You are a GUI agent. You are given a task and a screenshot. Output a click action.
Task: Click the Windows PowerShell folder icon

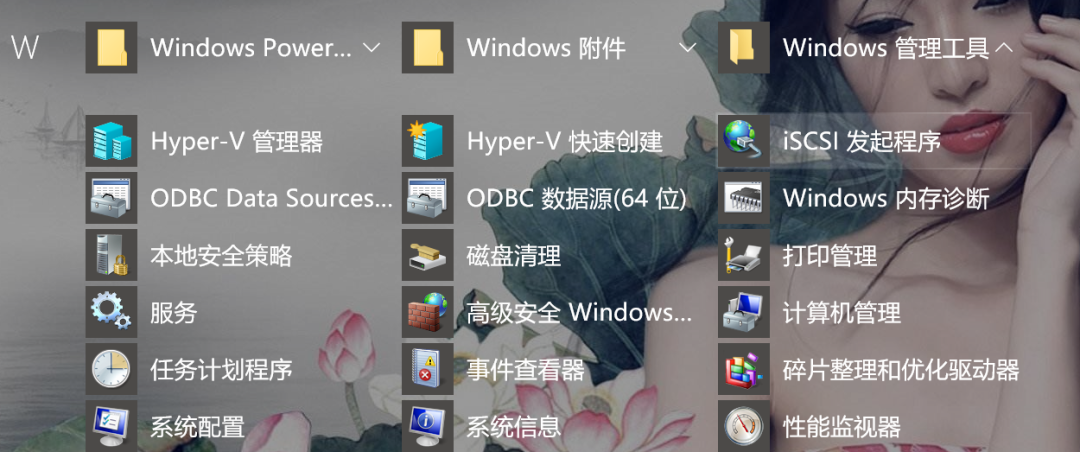click(112, 48)
